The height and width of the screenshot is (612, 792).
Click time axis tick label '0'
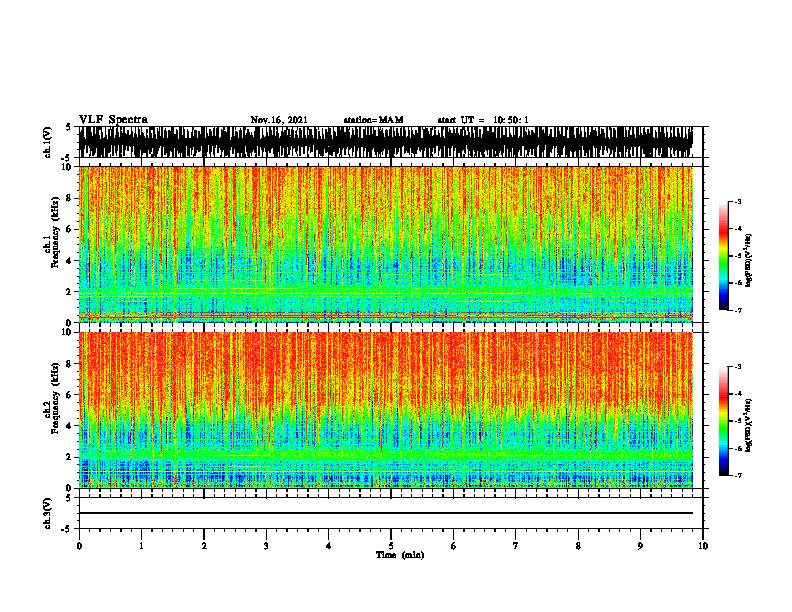tap(79, 546)
